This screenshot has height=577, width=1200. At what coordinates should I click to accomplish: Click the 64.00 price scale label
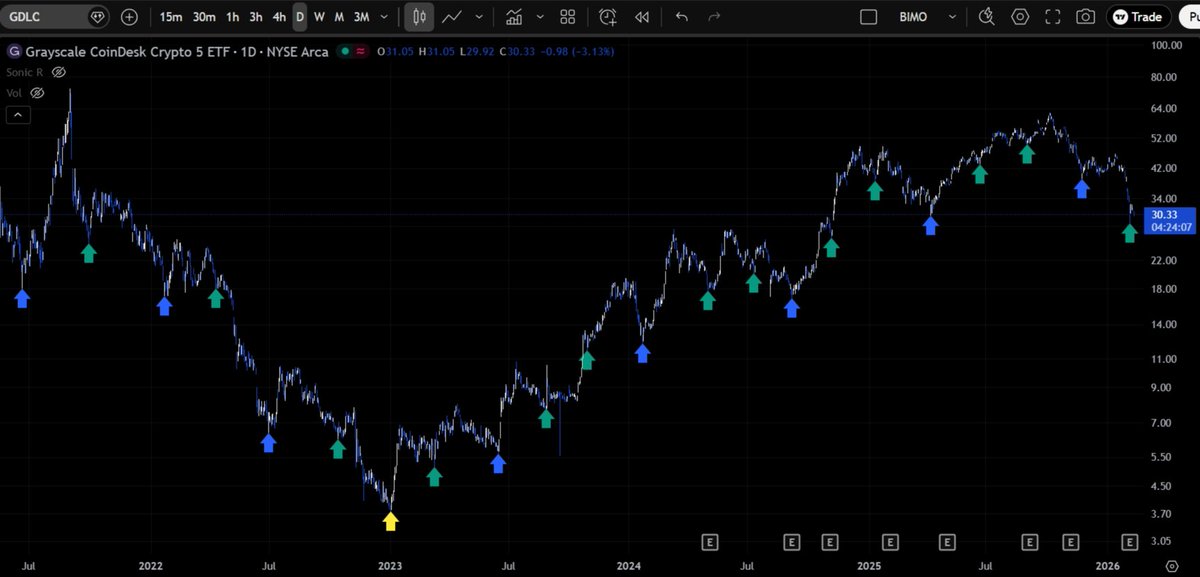coord(1166,108)
